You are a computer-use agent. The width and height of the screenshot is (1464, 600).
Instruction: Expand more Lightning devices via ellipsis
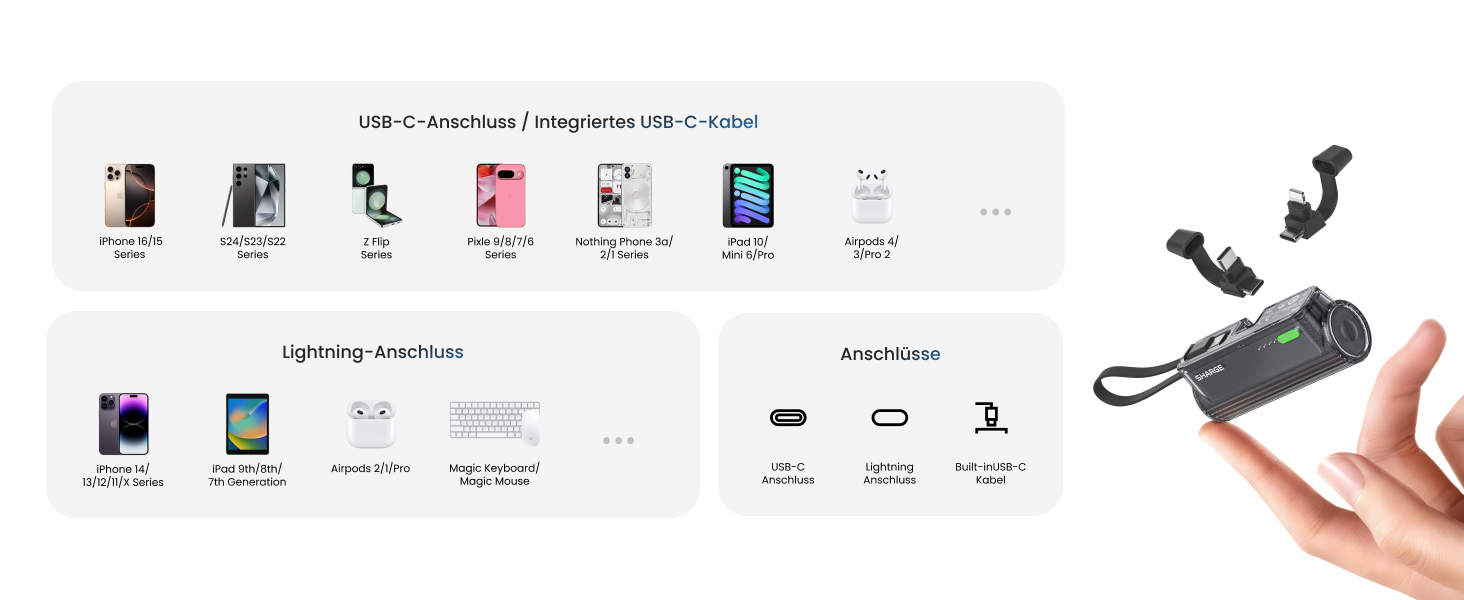click(618, 440)
